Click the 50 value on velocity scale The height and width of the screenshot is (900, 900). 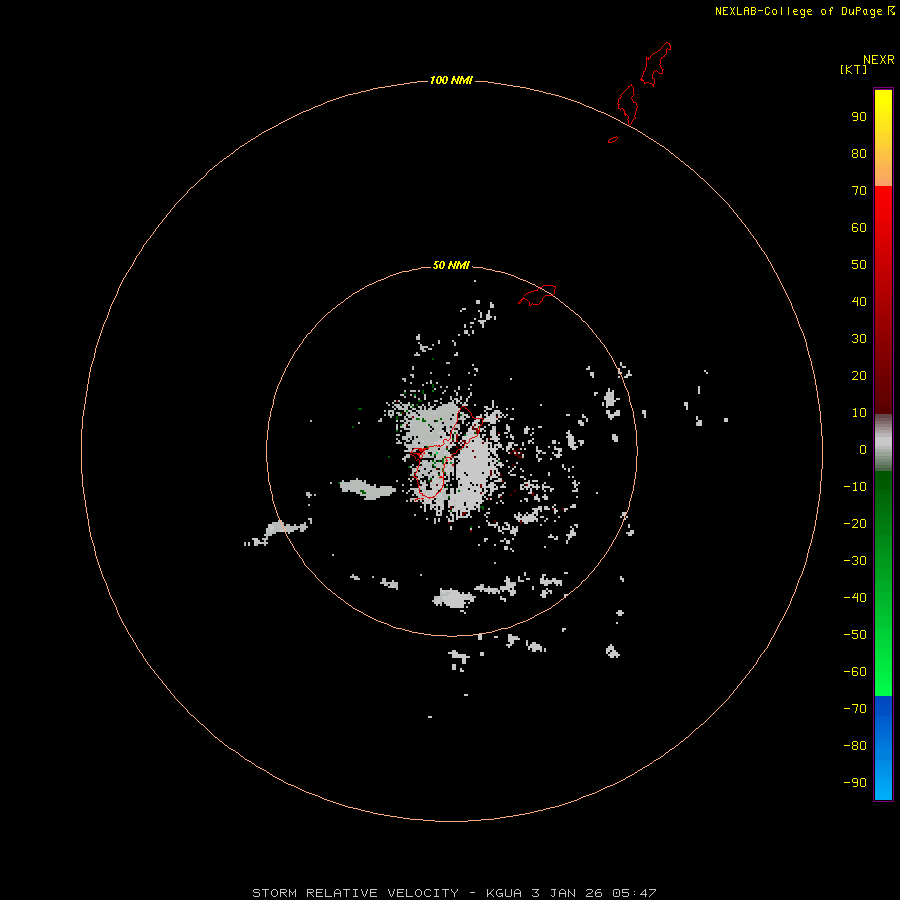(859, 265)
